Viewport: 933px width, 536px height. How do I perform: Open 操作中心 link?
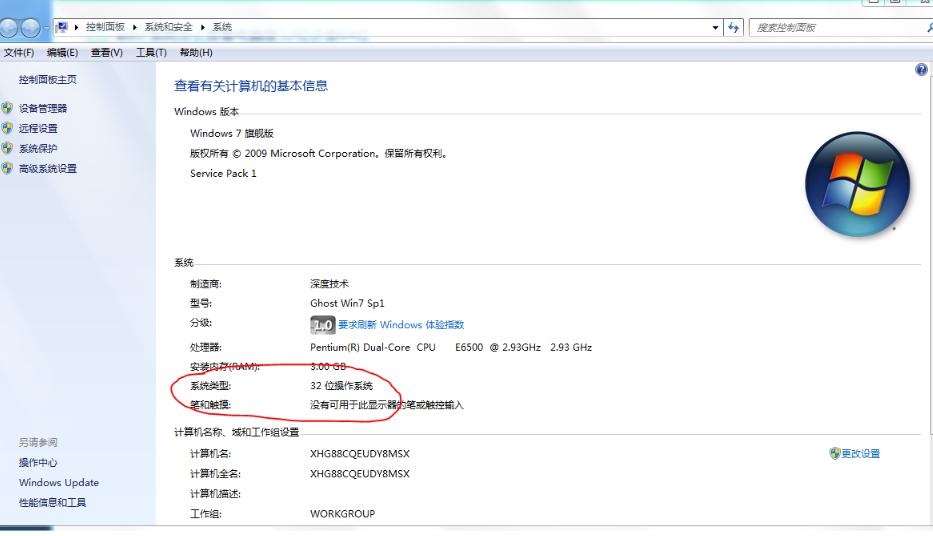point(38,462)
